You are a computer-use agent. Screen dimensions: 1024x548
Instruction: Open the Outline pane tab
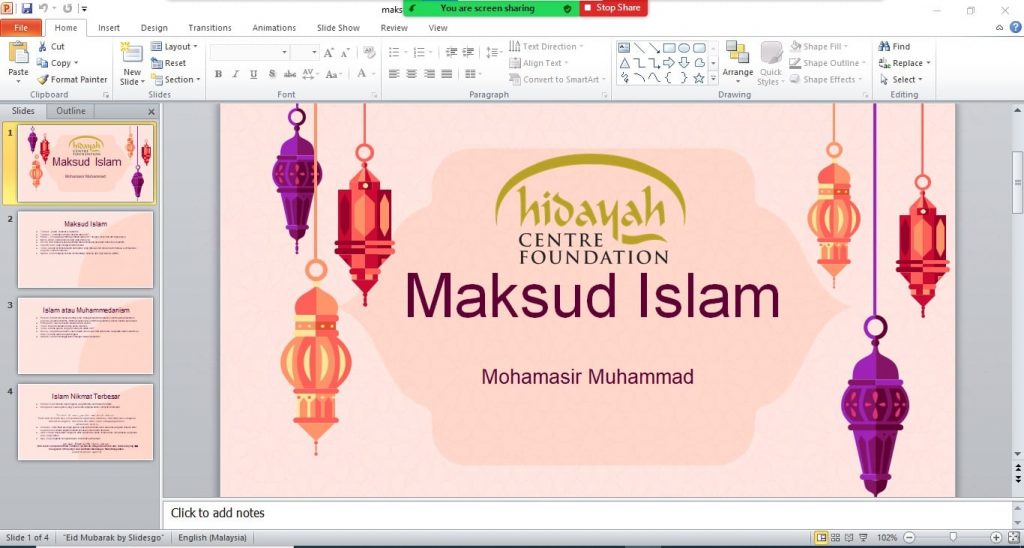(70, 111)
